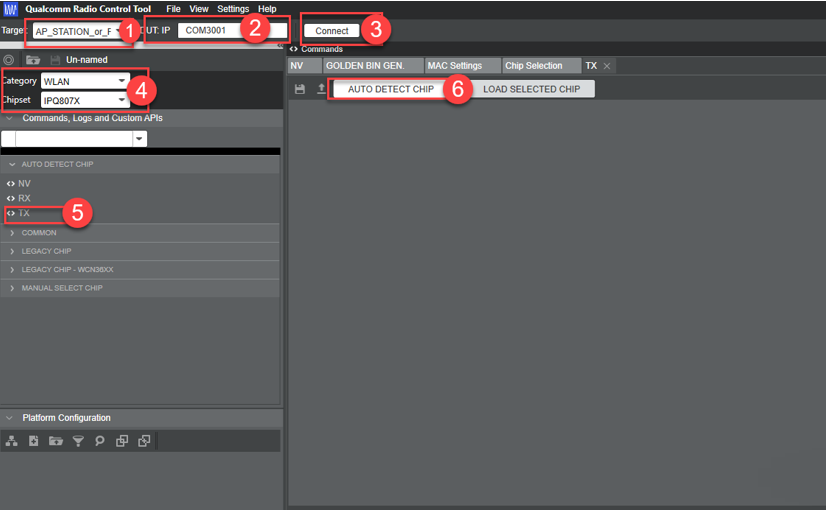Switch to the GOLDEN BIN GEN. tab
The width and height of the screenshot is (826, 510).
pos(373,66)
